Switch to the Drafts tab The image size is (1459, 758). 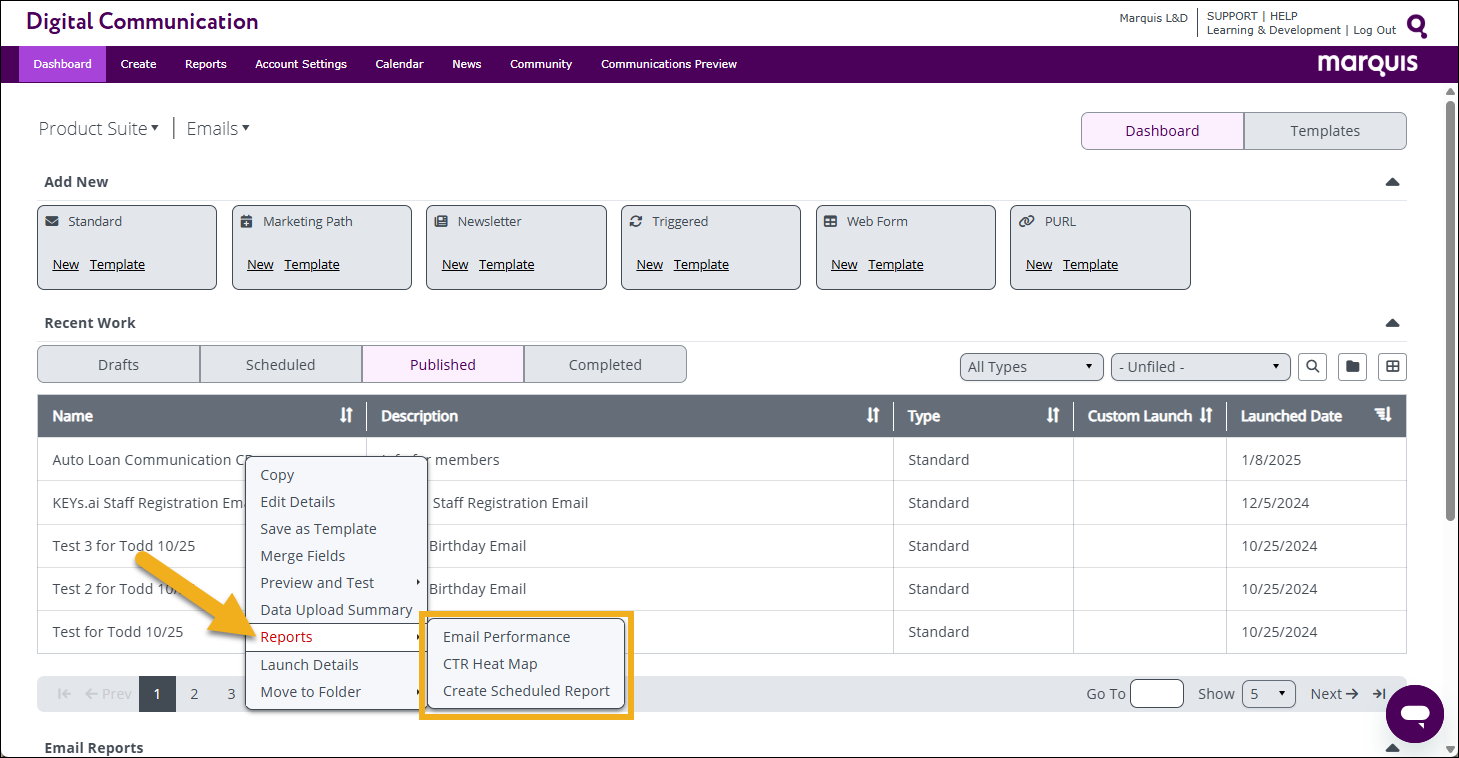point(118,365)
